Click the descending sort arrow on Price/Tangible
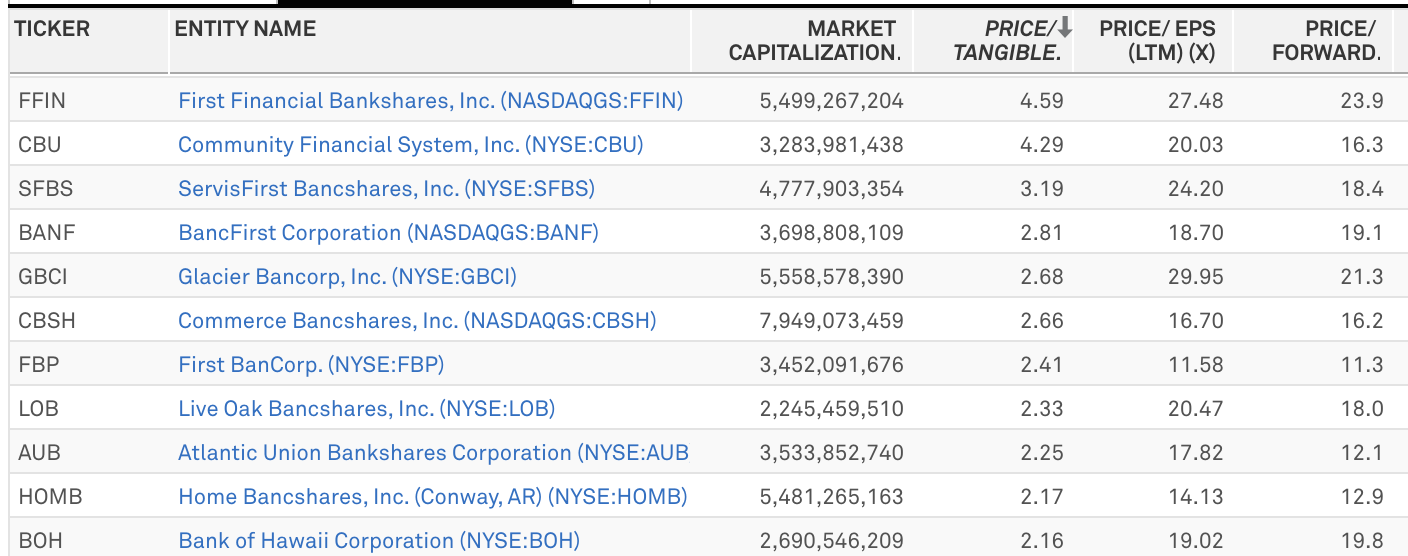The width and height of the screenshot is (1408, 556). (1065, 29)
